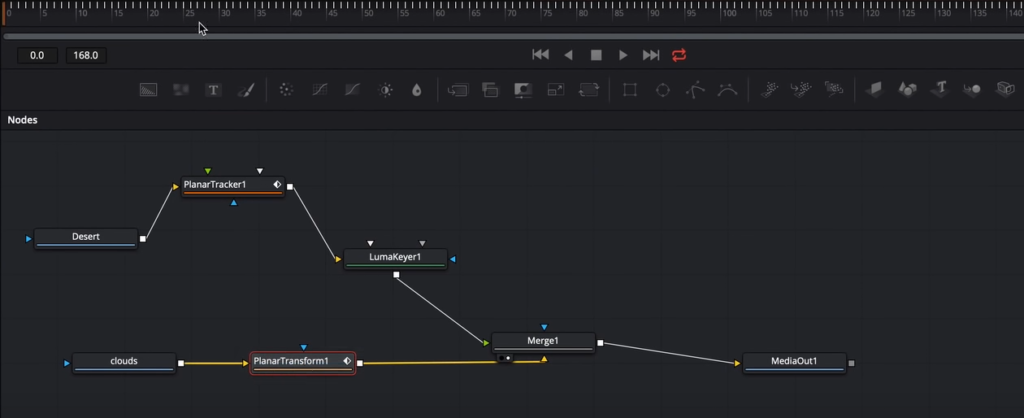Click the output square of the Desert node
1024x418 pixels.
143,239
